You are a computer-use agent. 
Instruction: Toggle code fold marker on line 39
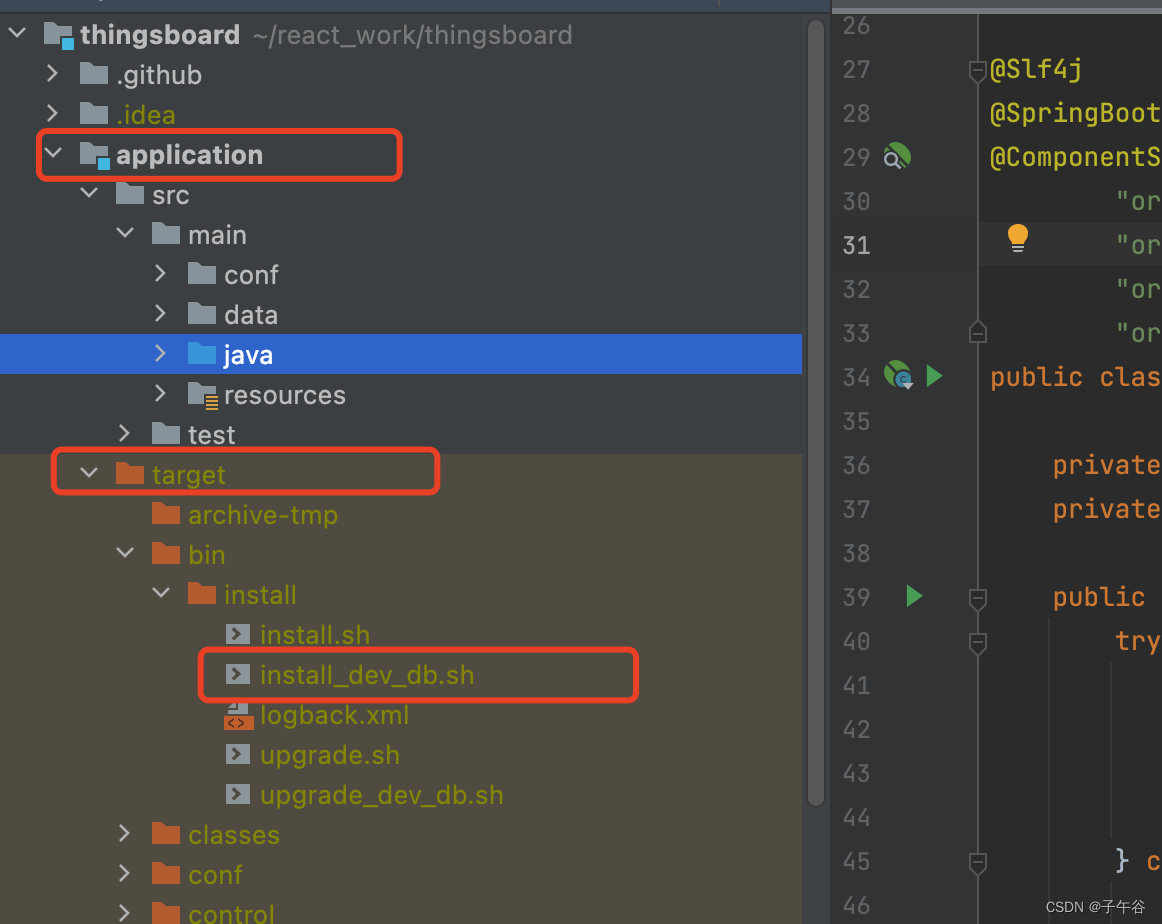[977, 598]
